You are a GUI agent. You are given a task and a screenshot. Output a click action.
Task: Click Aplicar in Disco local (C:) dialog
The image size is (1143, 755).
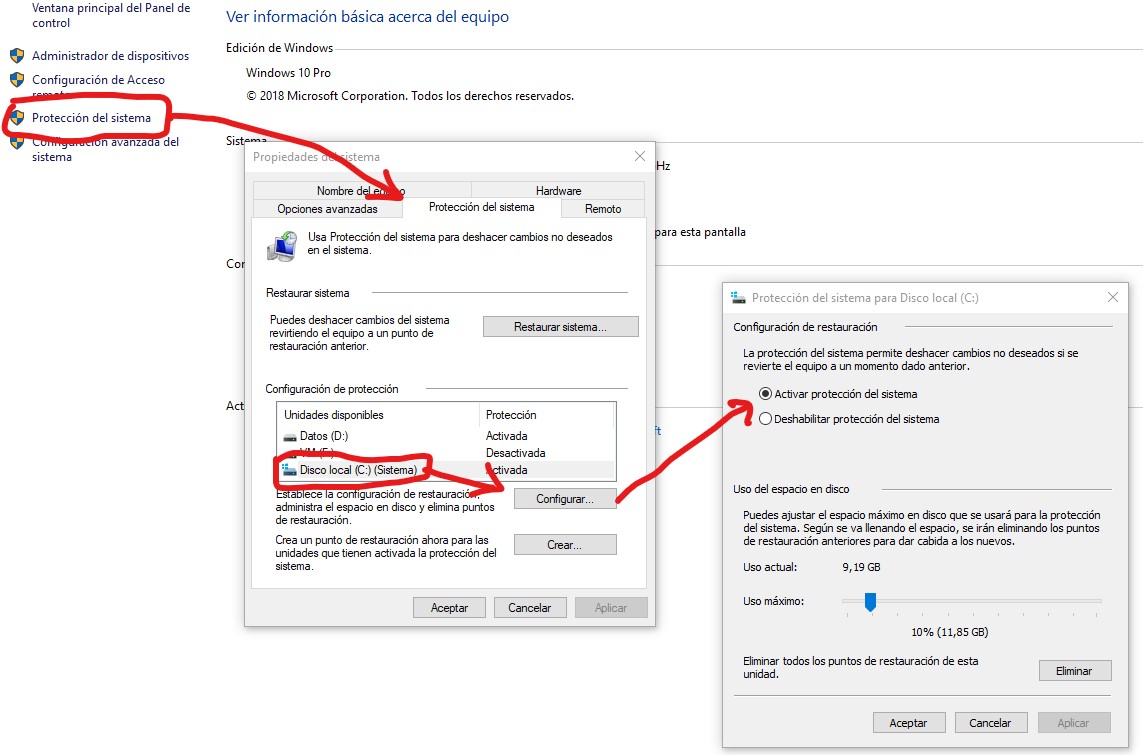[1074, 722]
